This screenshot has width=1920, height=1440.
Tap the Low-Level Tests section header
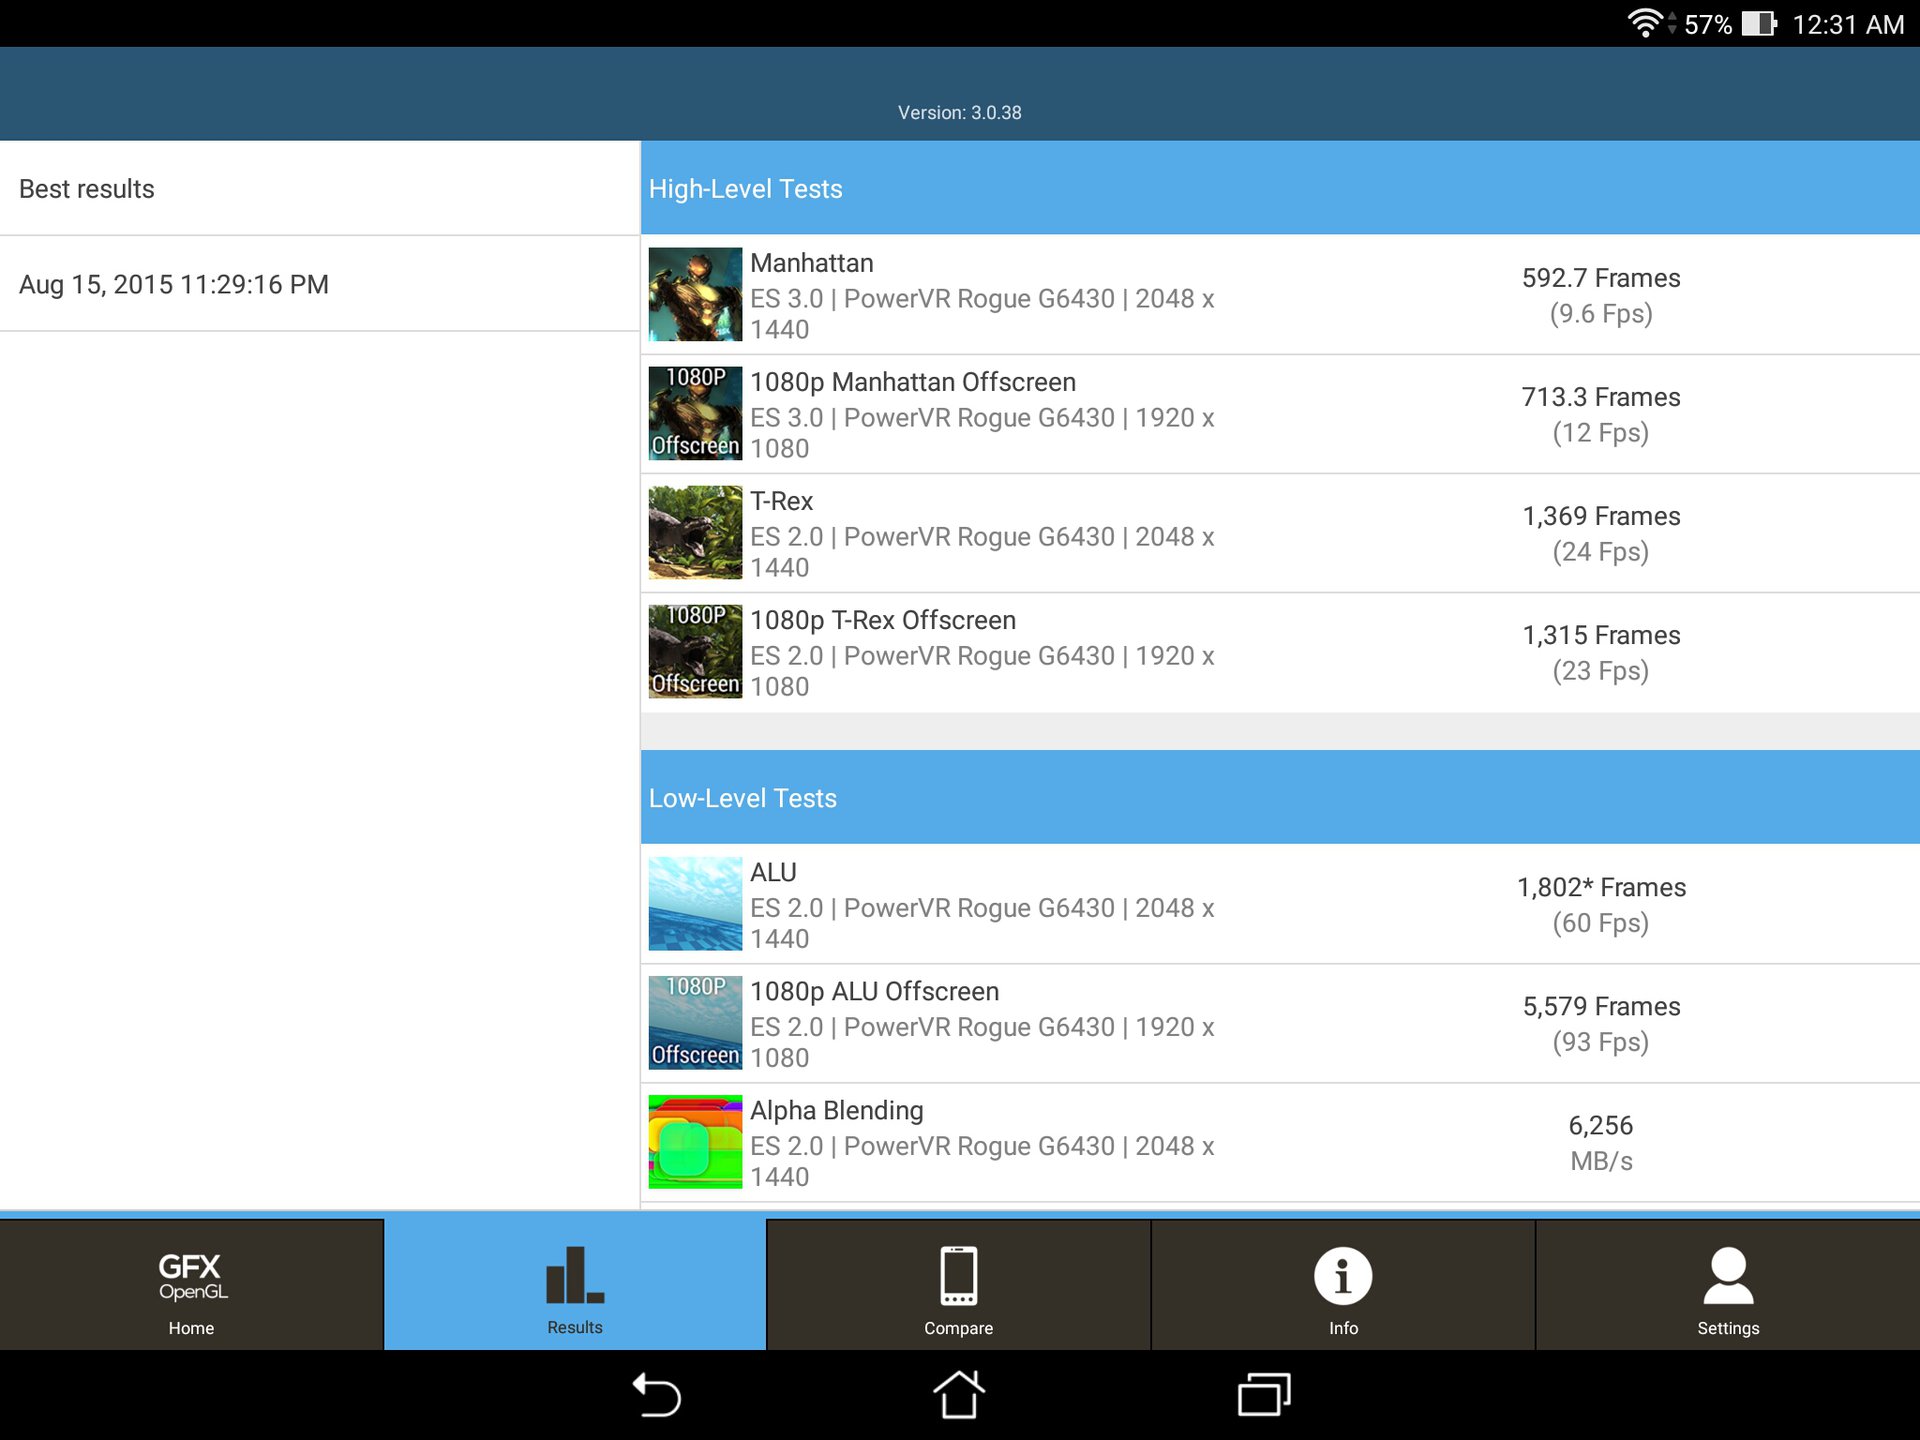(1280, 798)
